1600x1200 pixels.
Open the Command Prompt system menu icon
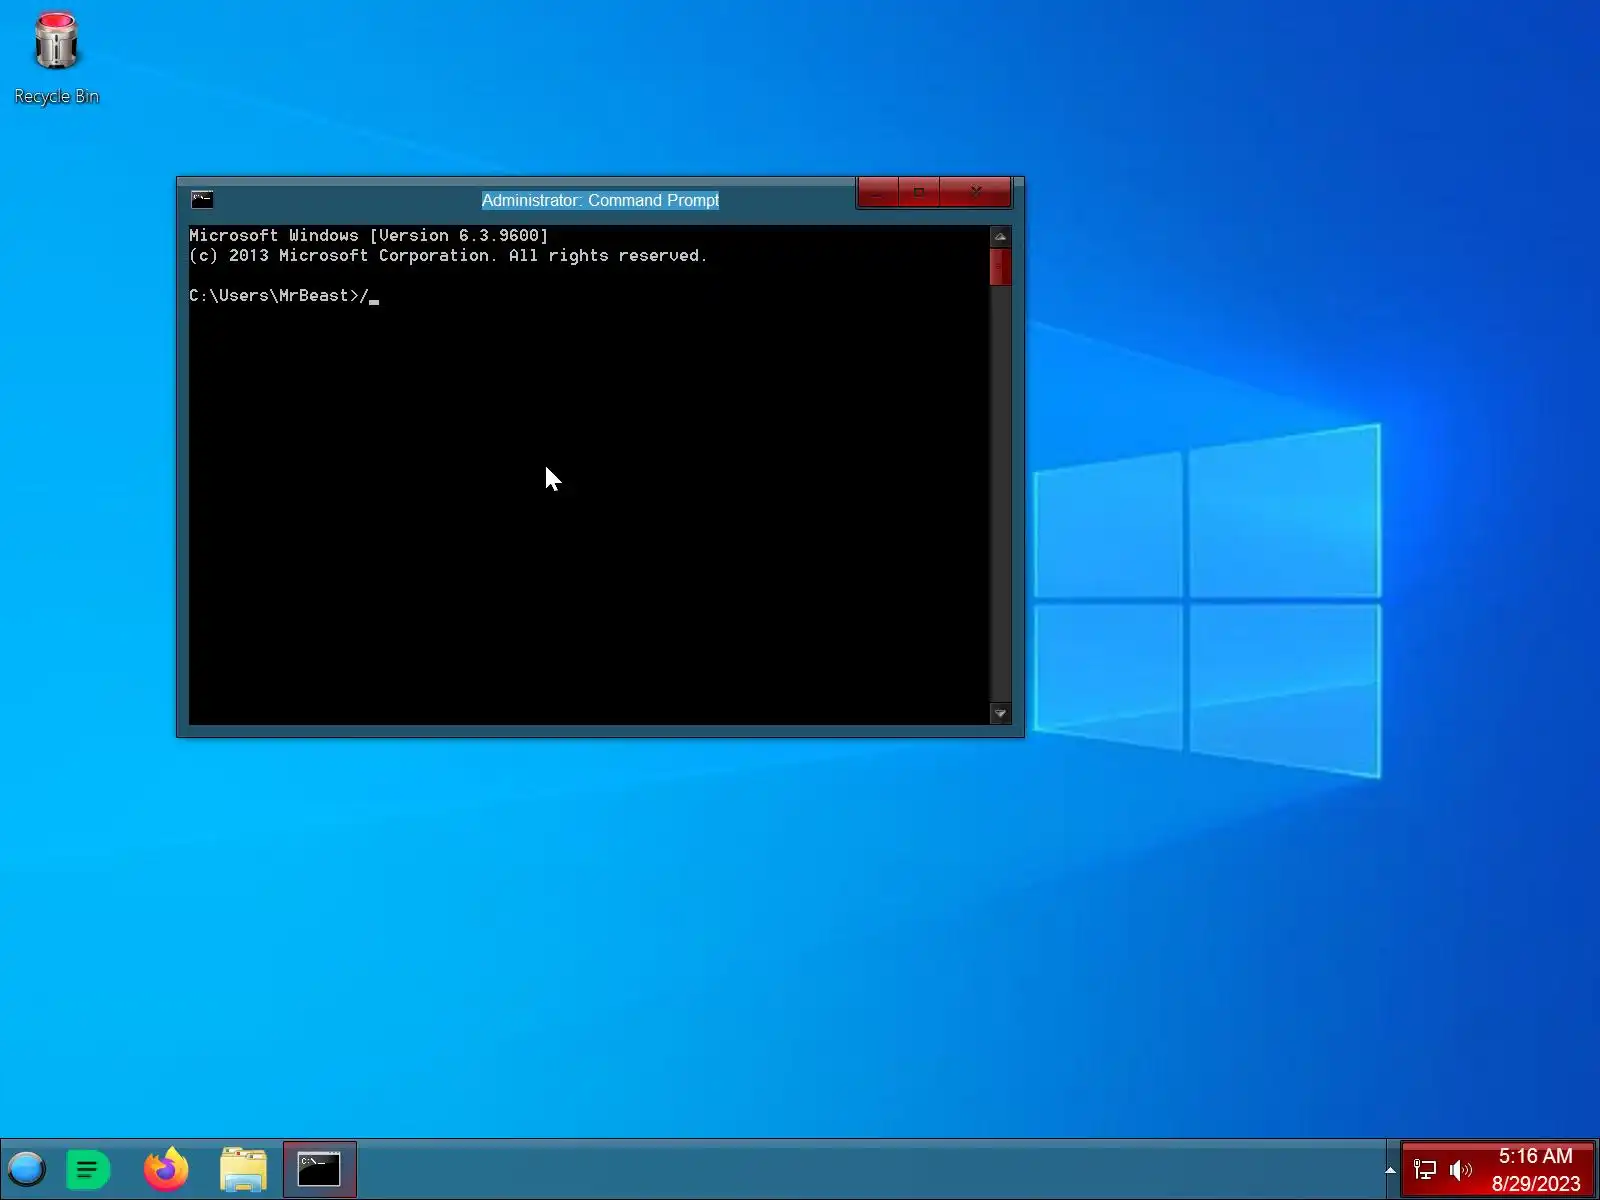click(x=202, y=199)
